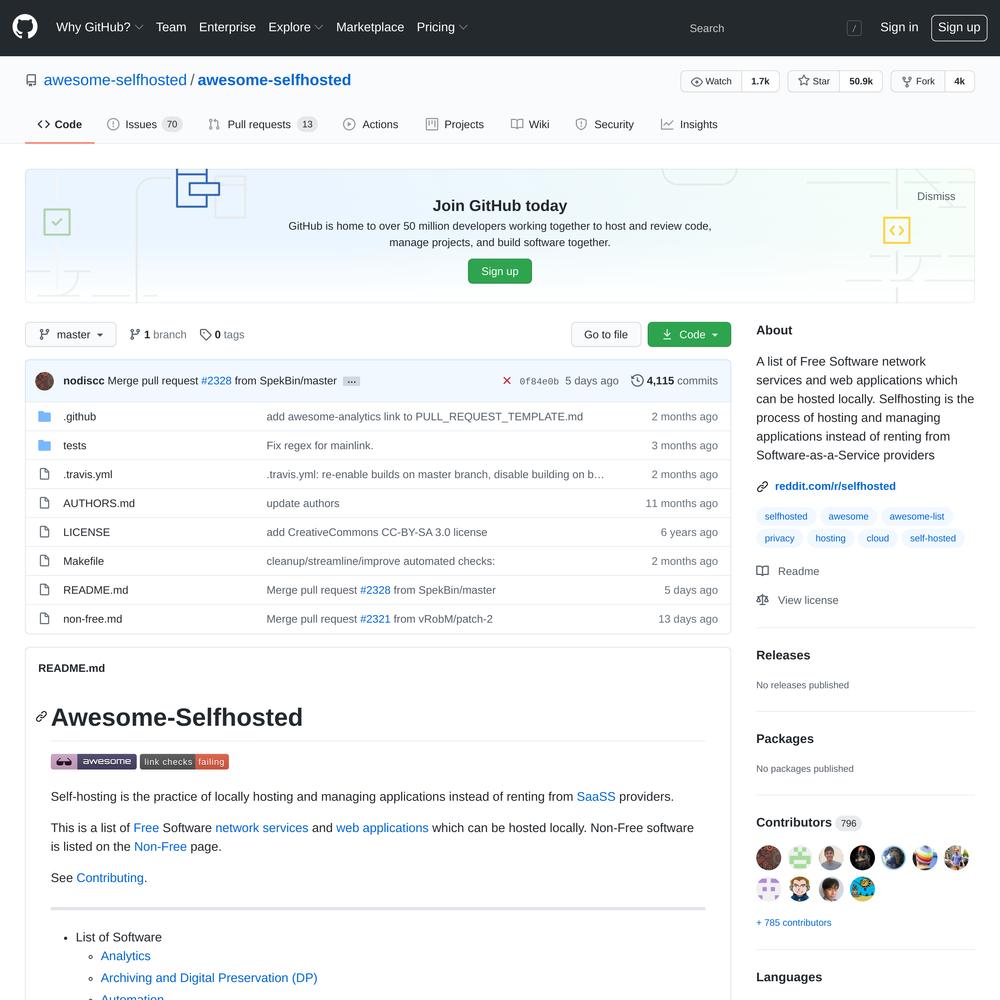Image resolution: width=1000 pixels, height=1000 pixels.
Task: Click the Watch button
Action: (711, 82)
